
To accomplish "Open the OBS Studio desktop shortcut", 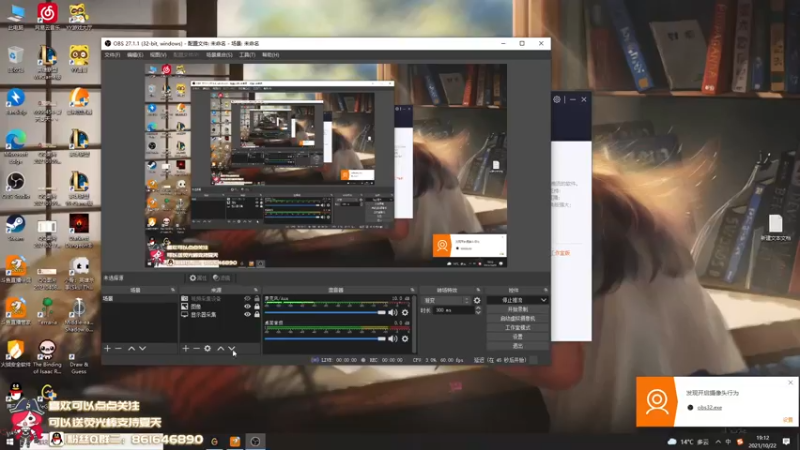I will (x=15, y=185).
